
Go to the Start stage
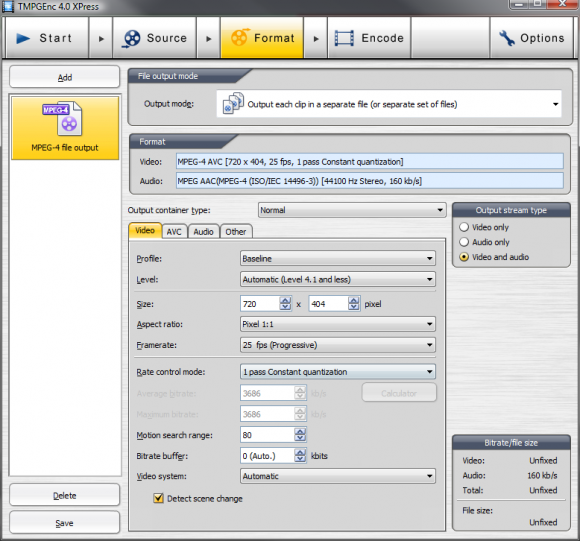point(47,38)
